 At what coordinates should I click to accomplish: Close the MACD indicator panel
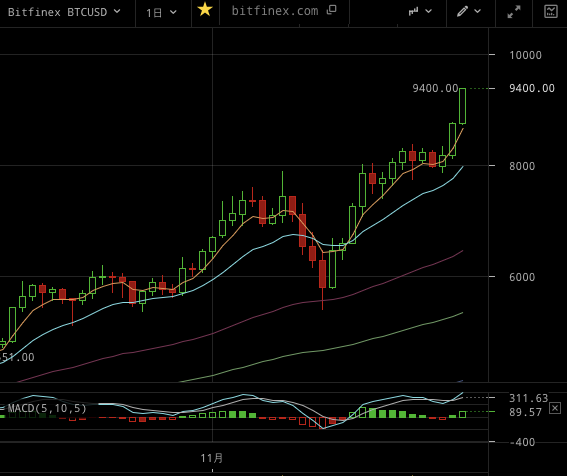click(555, 409)
